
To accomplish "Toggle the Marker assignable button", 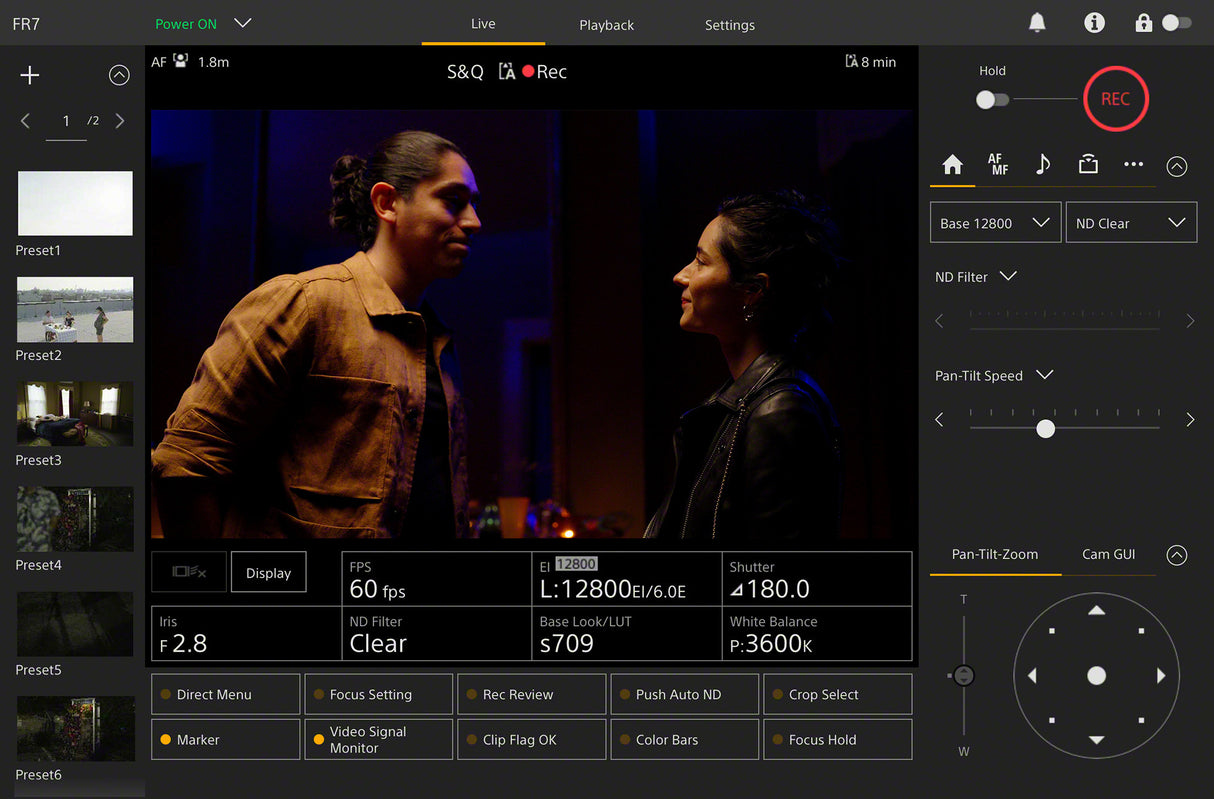I will pyautogui.click(x=225, y=740).
